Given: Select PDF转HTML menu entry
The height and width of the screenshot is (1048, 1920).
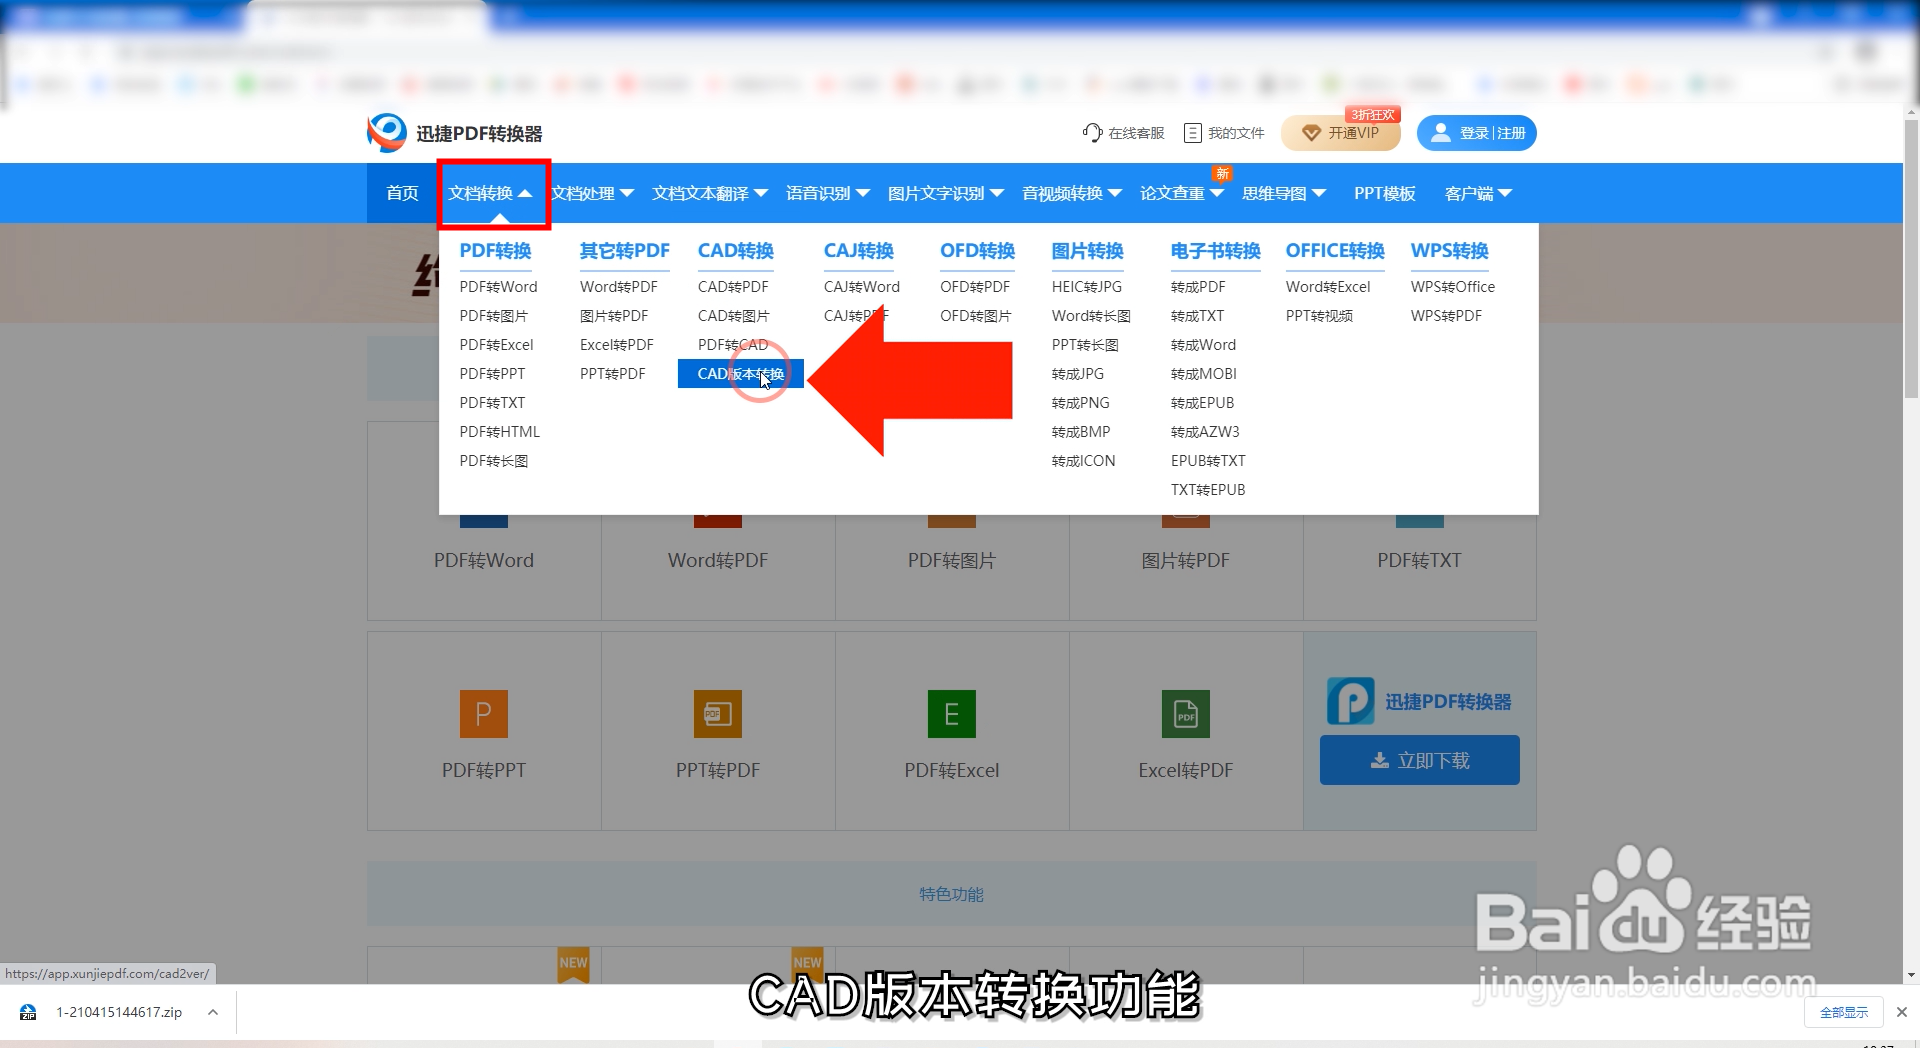Looking at the screenshot, I should pos(499,432).
